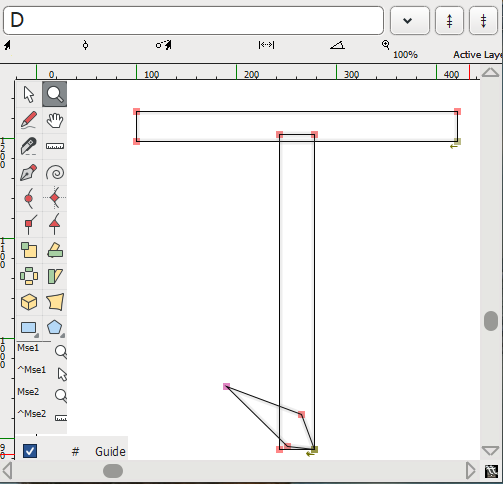Image resolution: width=503 pixels, height=484 pixels.
Task: Select the 3D Rotate cube tool
Action: pyautogui.click(x=29, y=302)
